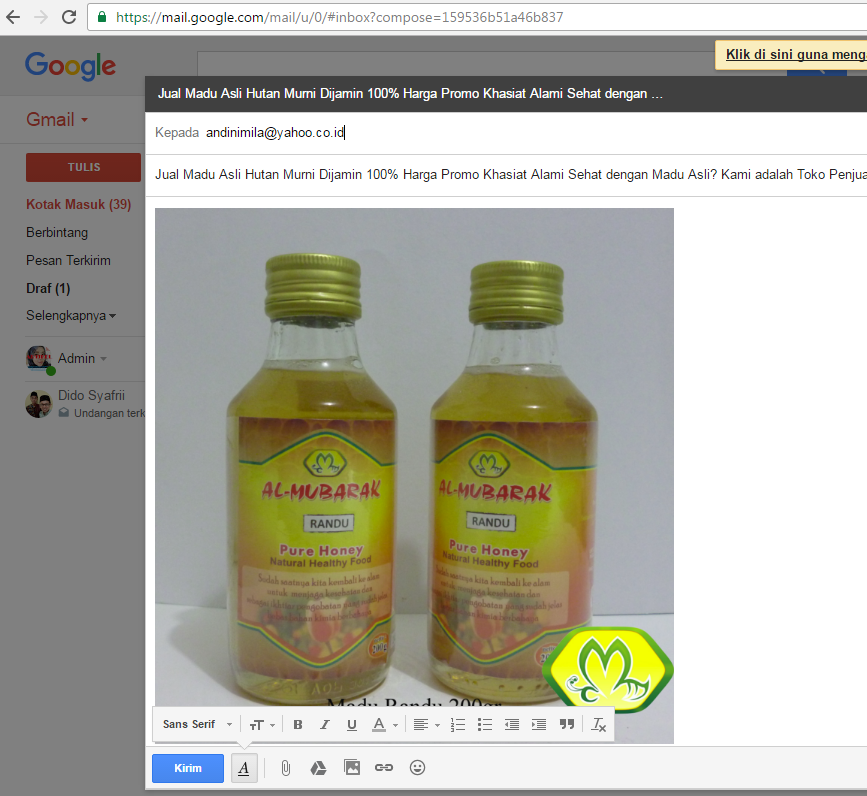Image resolution: width=867 pixels, height=796 pixels.
Task: Insert a bulleted list
Action: coord(485,725)
